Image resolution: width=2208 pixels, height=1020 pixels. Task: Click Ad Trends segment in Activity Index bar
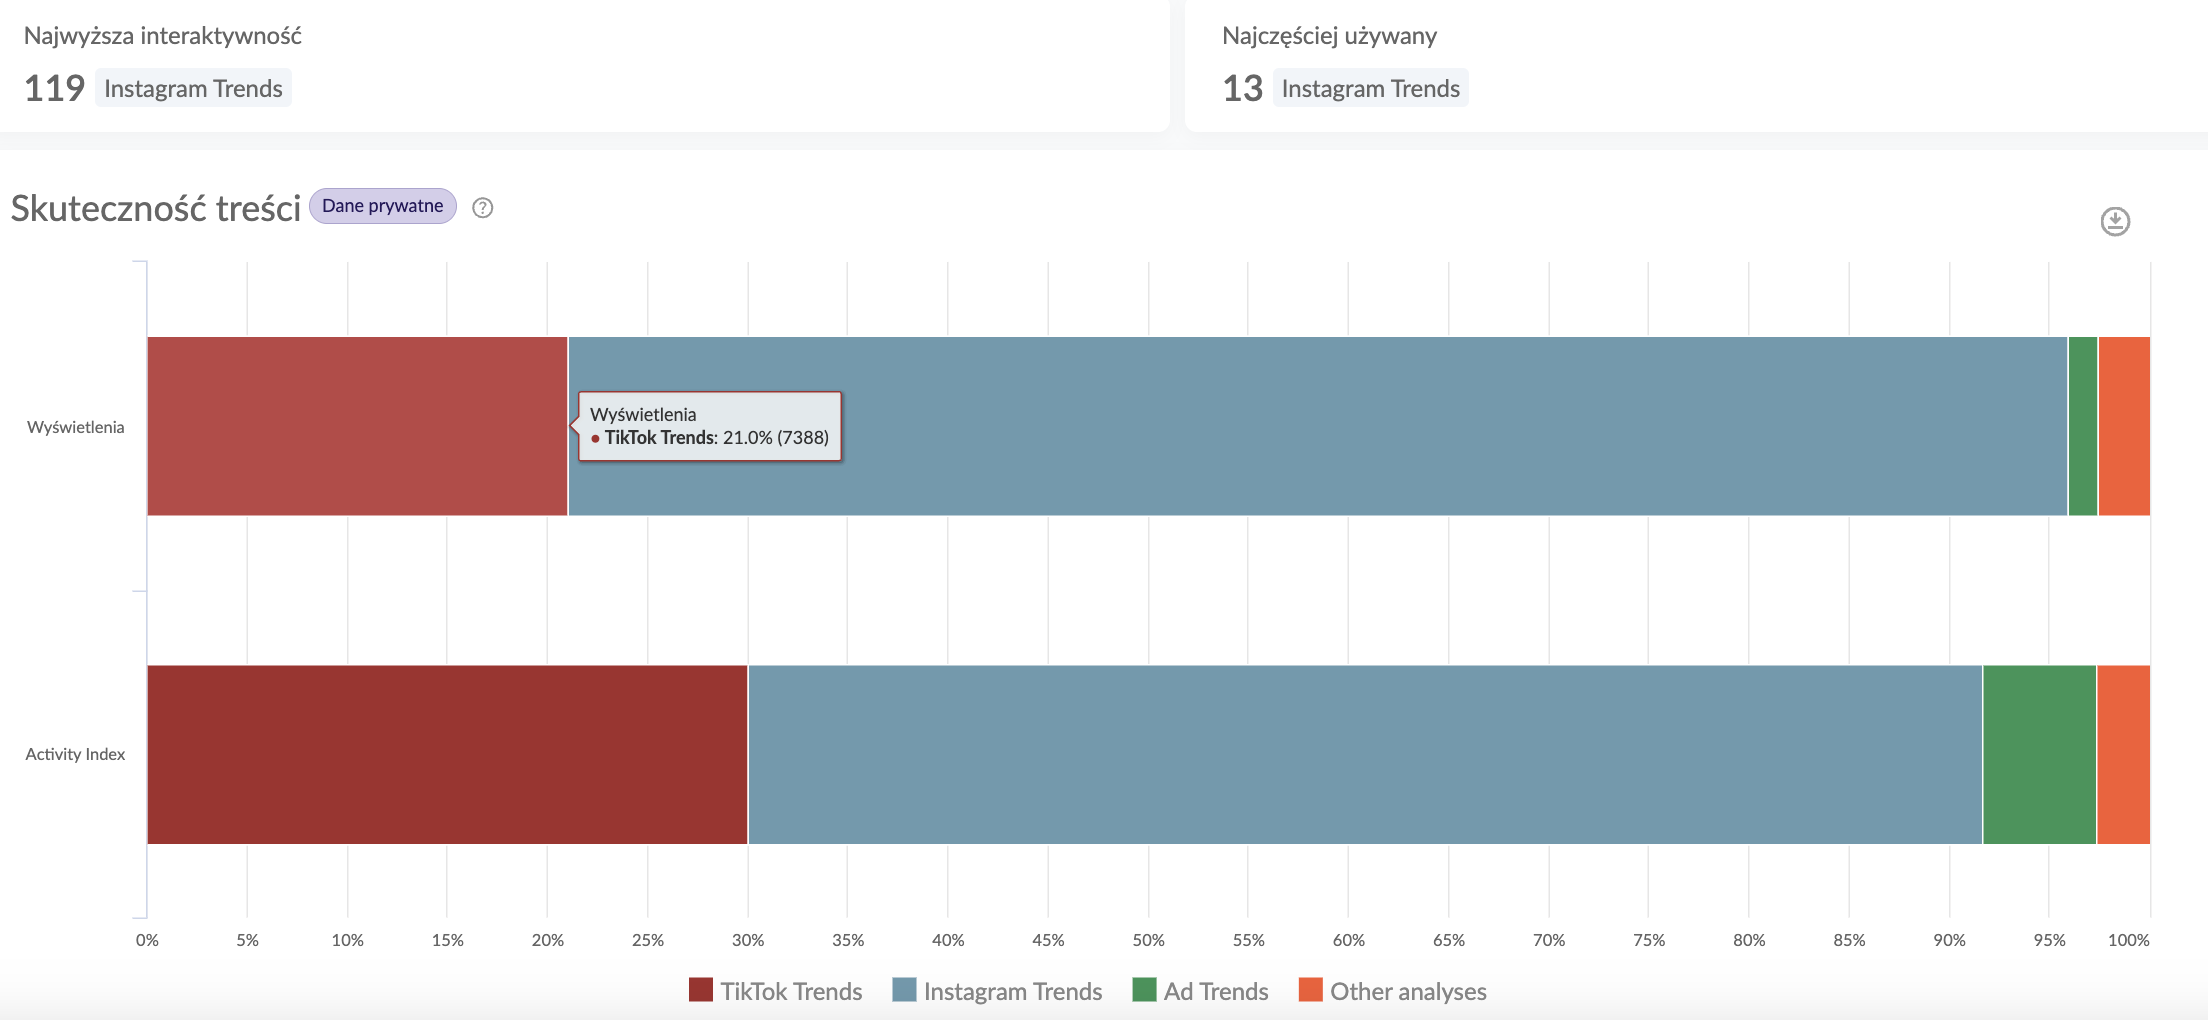2039,754
